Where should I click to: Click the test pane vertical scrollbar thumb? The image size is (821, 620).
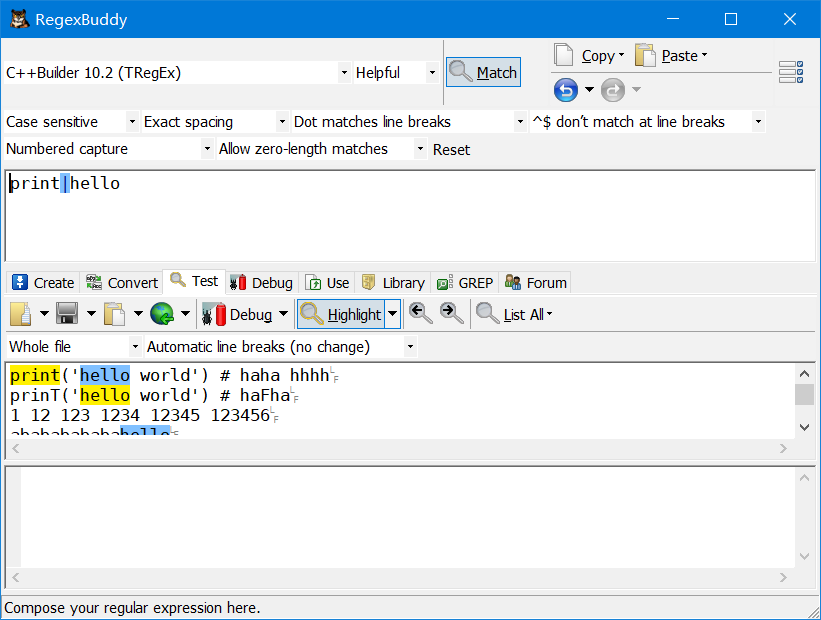[x=804, y=394]
